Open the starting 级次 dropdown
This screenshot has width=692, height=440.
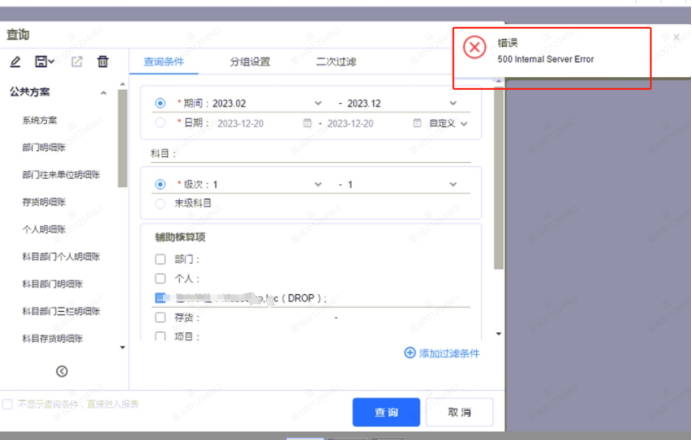pyautogui.click(x=318, y=184)
